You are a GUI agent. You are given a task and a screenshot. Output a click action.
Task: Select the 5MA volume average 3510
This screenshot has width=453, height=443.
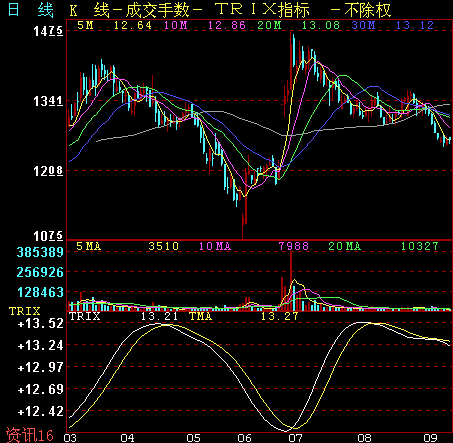pyautogui.click(x=164, y=247)
